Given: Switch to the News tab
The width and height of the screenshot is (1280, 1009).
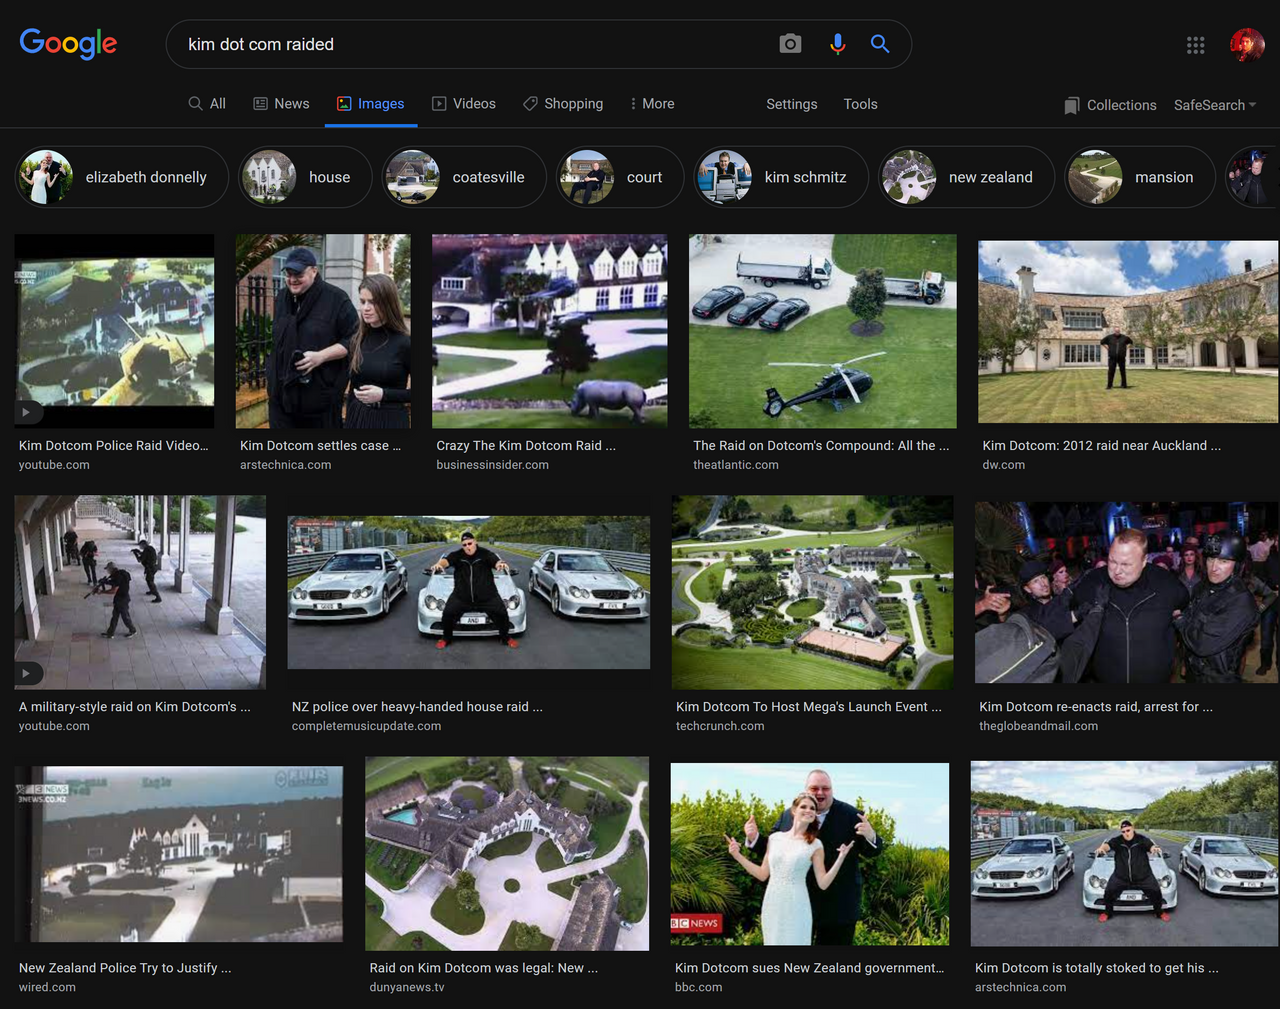Looking at the screenshot, I should 281,104.
